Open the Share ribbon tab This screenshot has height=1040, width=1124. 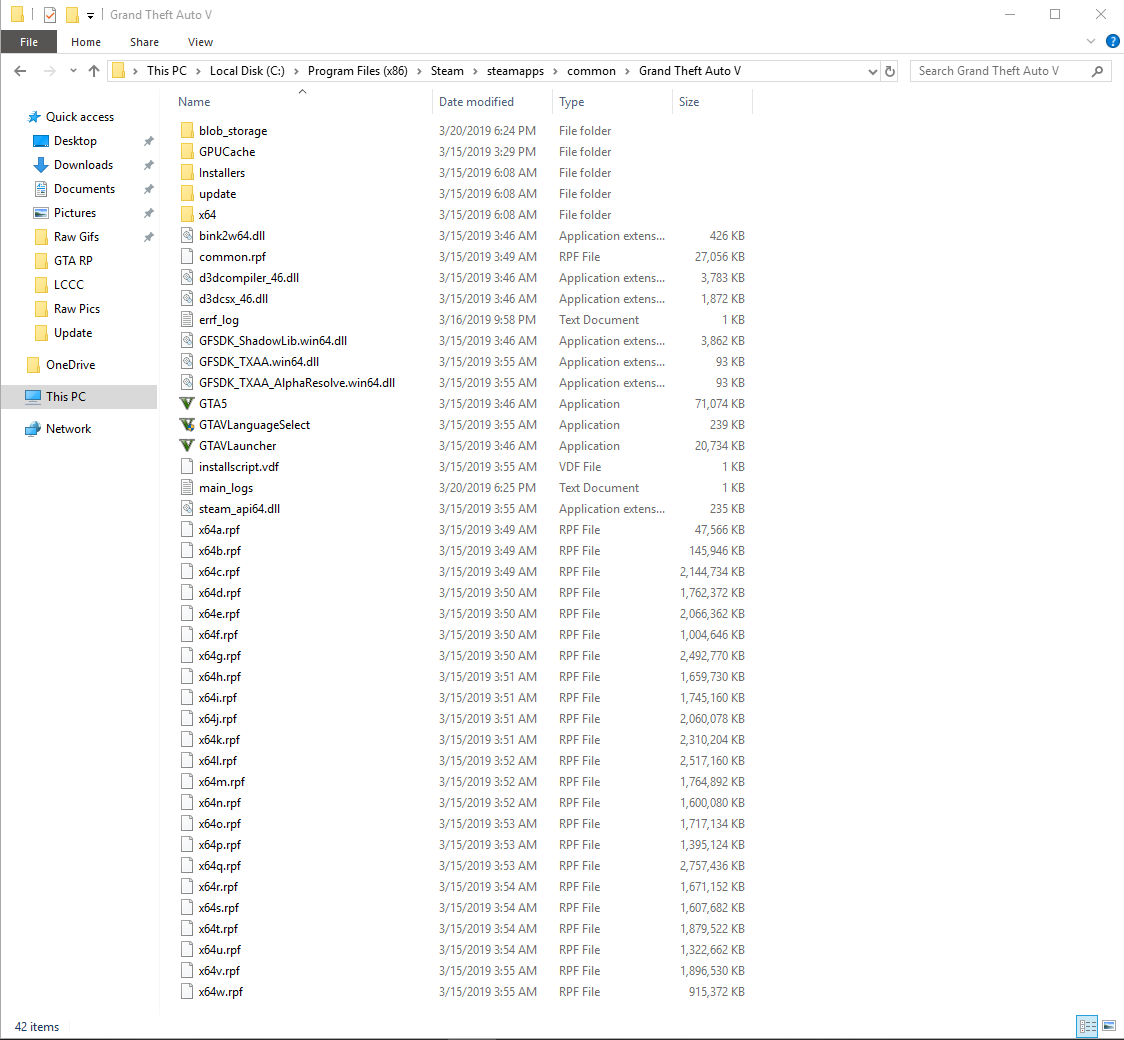[x=144, y=42]
